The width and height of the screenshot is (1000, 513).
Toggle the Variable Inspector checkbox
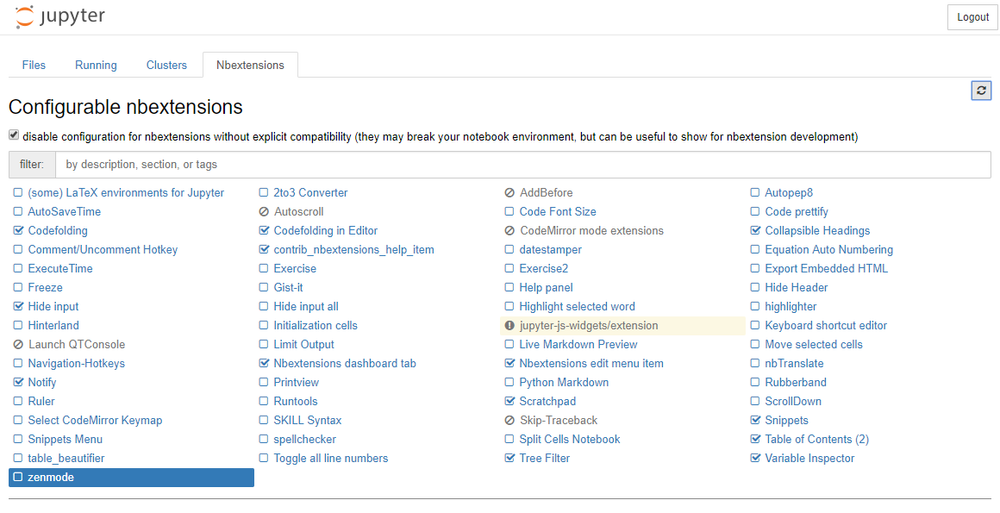tap(756, 459)
